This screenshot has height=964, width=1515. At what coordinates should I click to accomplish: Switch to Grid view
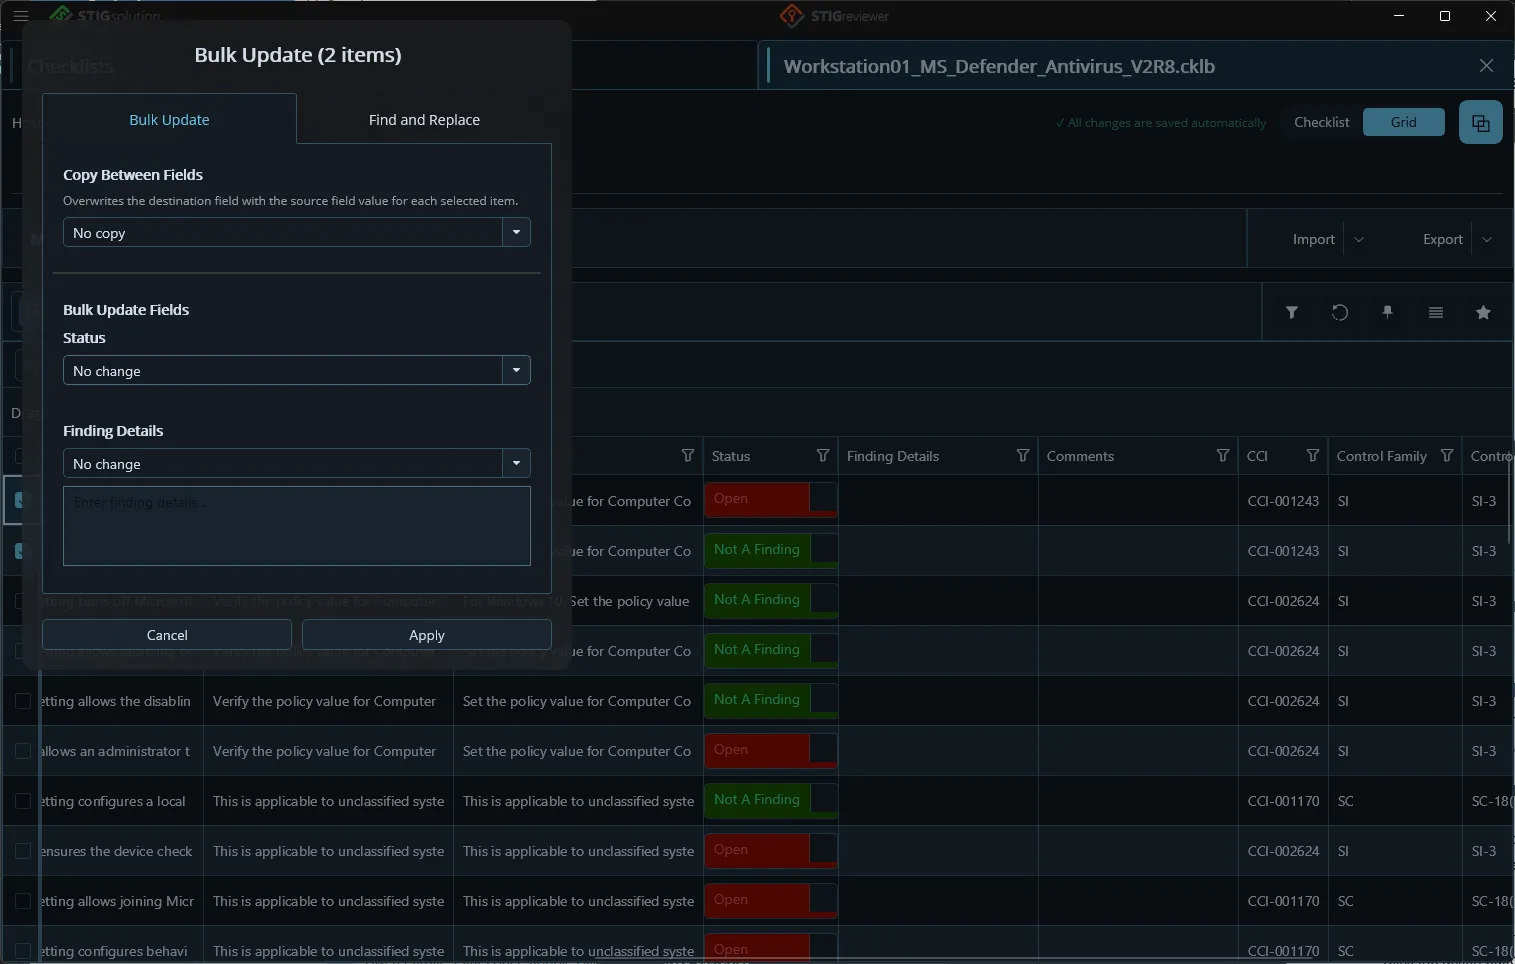coord(1404,122)
